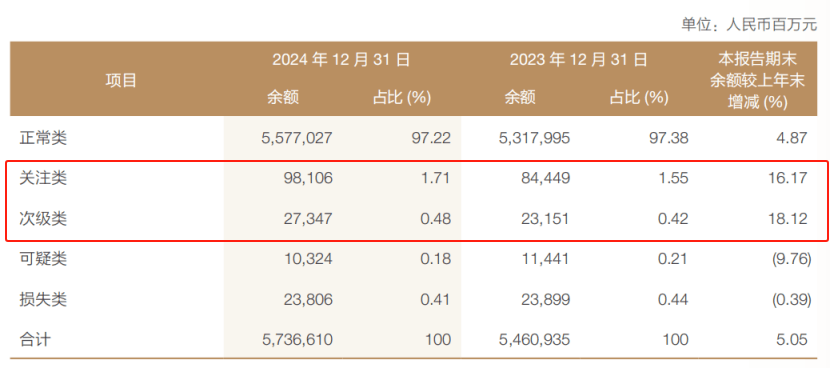Viewport: 831px width, 368px height.
Task: Click the 损失类 row label
Action: pos(43,300)
